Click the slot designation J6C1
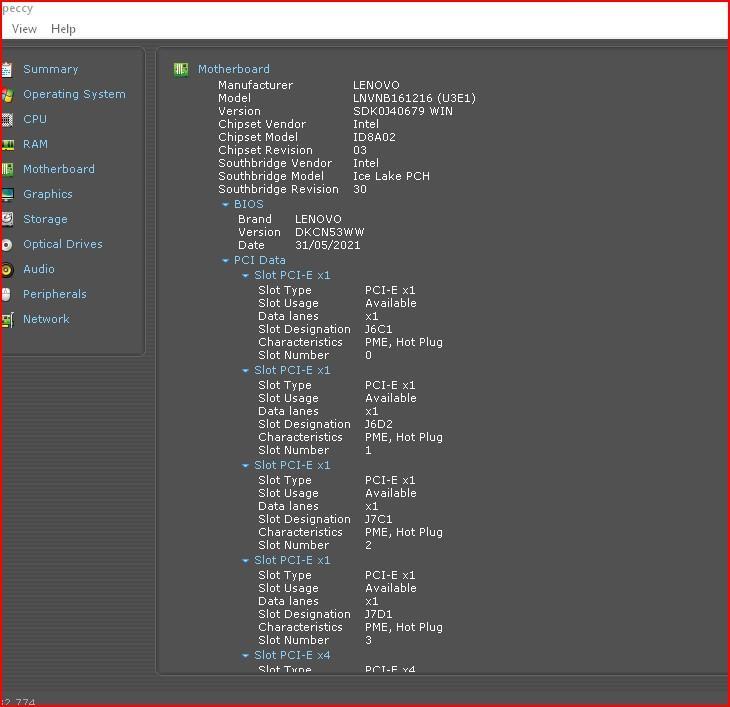The height and width of the screenshot is (707, 730). pos(379,329)
